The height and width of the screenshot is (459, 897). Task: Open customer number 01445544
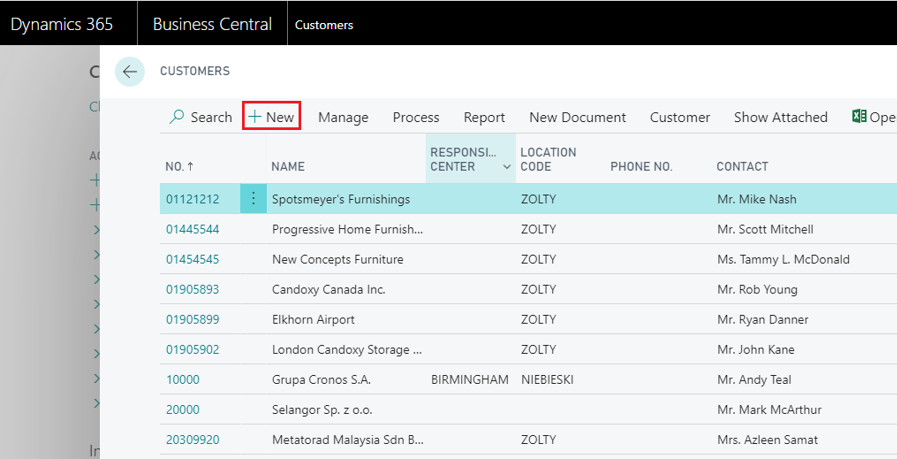tap(192, 230)
